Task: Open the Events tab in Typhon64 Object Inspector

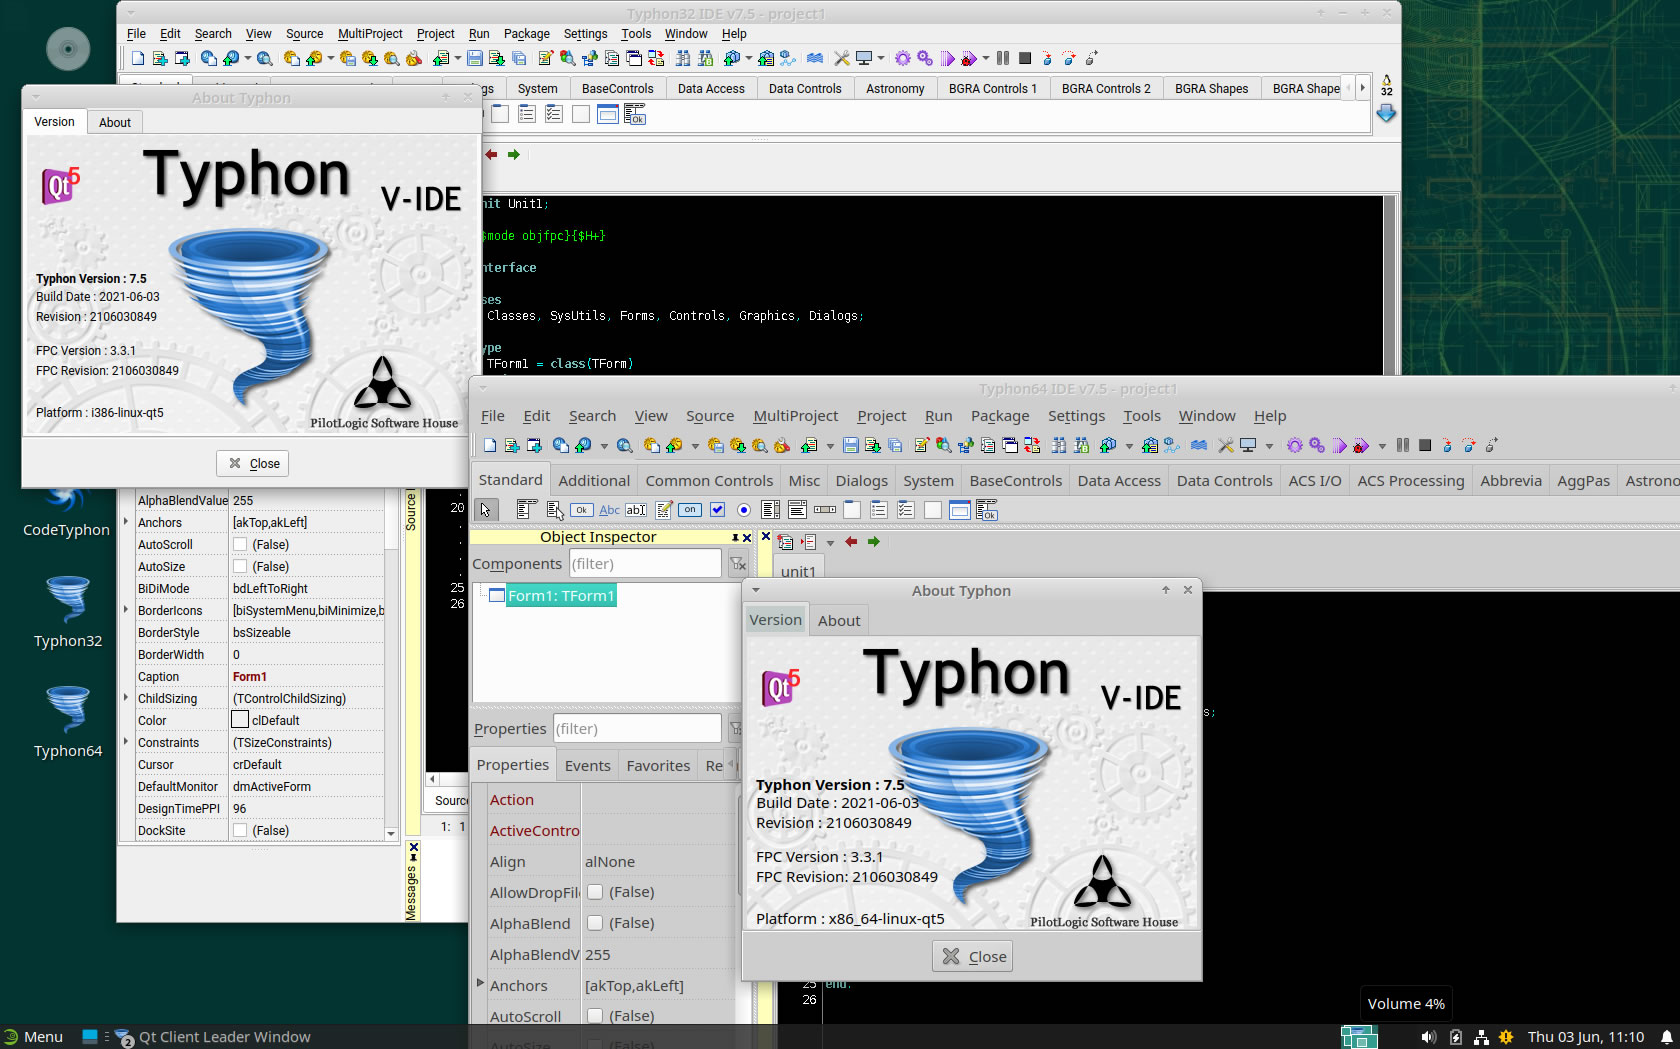Action: coord(587,766)
